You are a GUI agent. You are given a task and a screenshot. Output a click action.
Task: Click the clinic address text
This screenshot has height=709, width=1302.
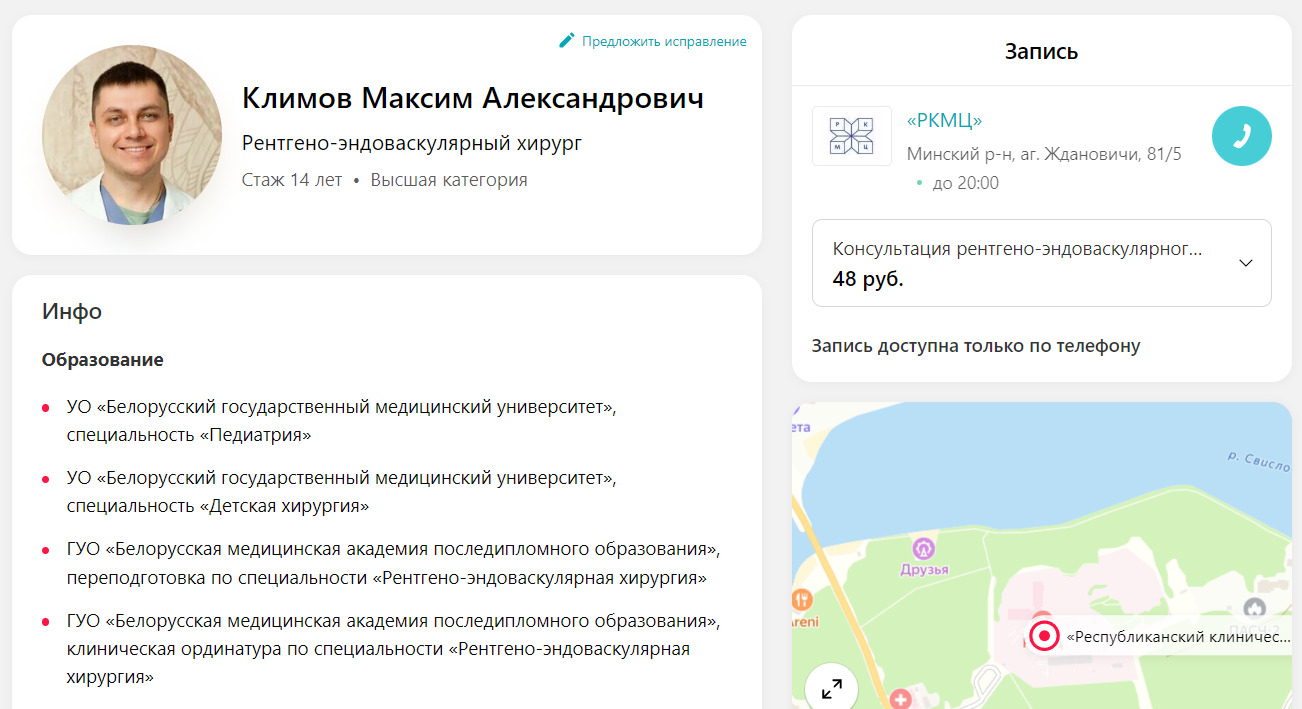(x=1044, y=154)
